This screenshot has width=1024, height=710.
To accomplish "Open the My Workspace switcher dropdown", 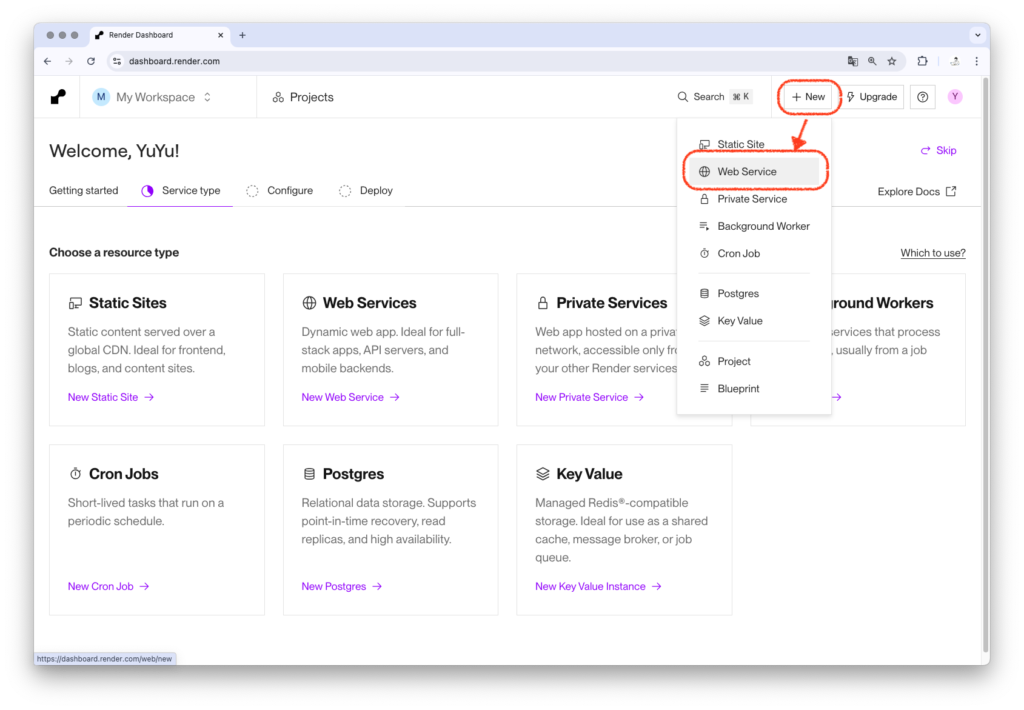I will pos(152,97).
